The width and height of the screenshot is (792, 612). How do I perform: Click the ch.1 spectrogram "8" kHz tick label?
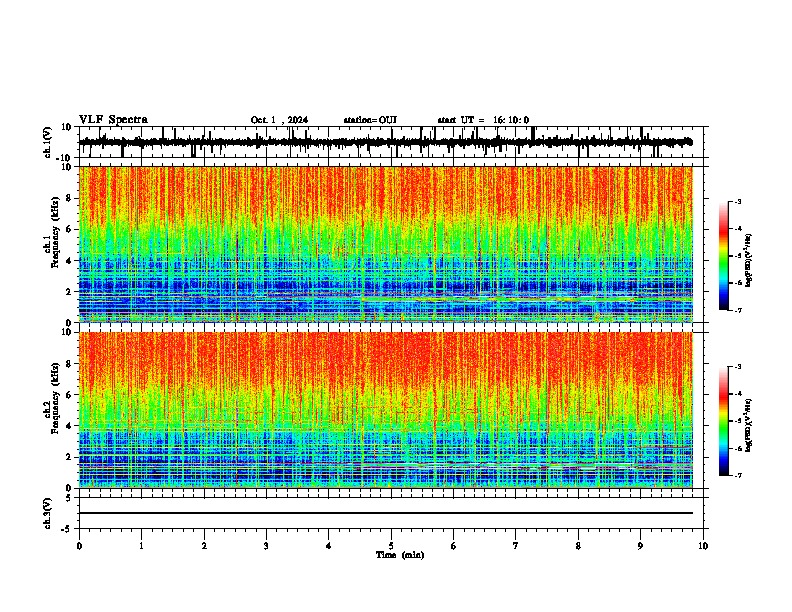(69, 198)
